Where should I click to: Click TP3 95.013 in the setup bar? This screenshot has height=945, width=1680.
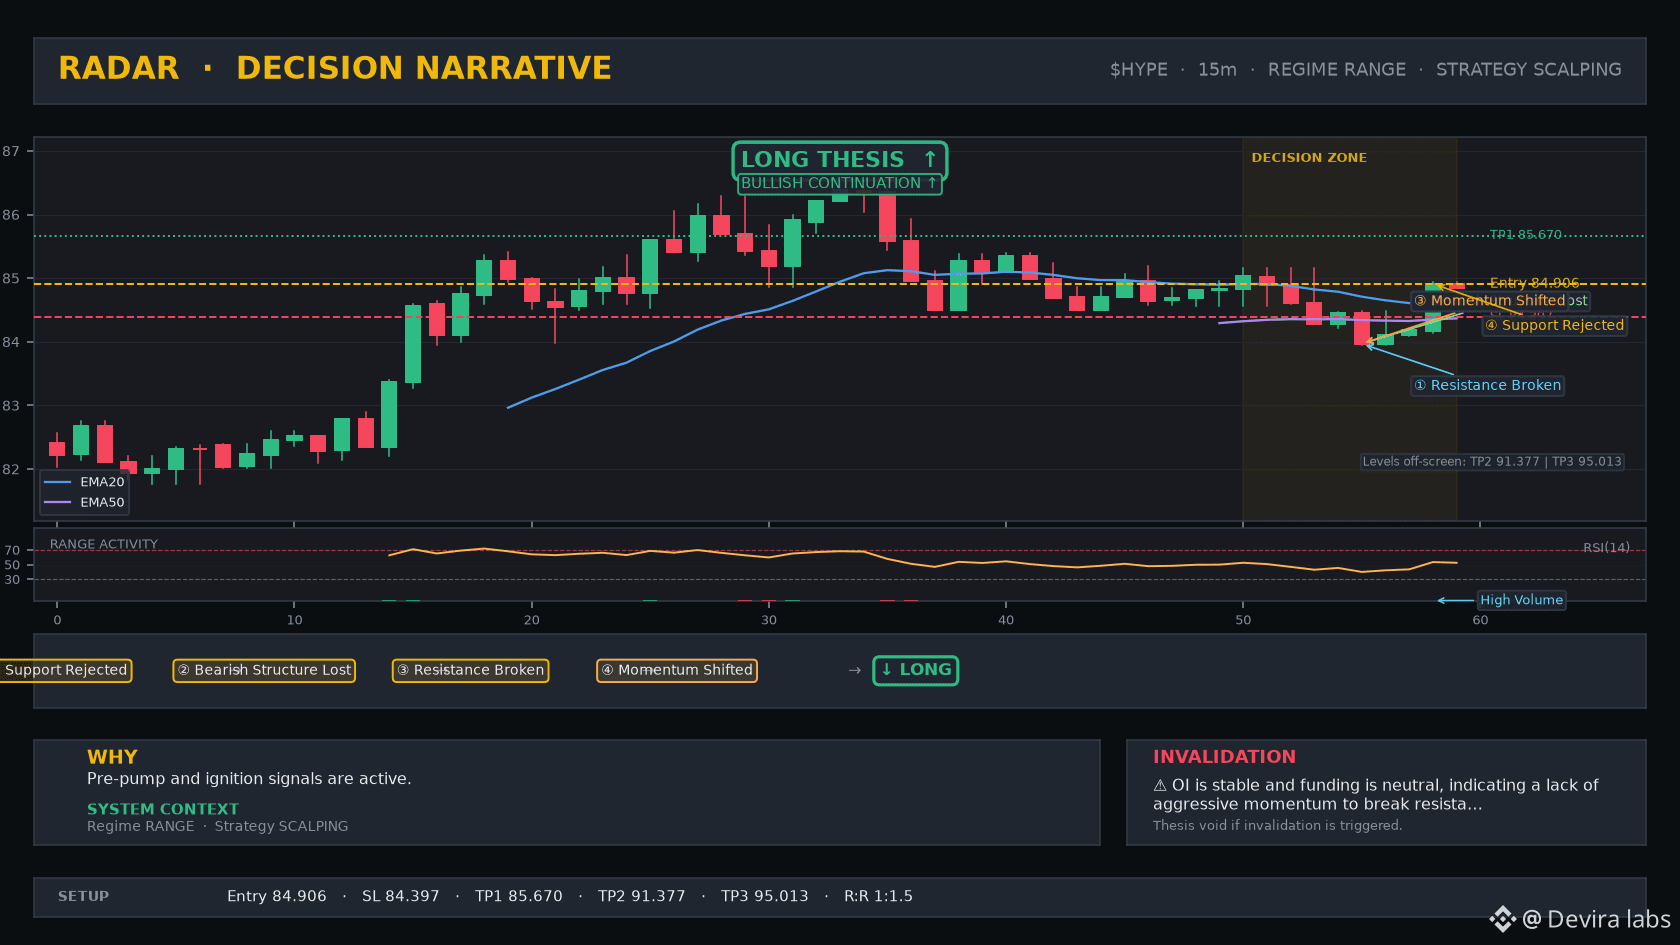point(765,896)
